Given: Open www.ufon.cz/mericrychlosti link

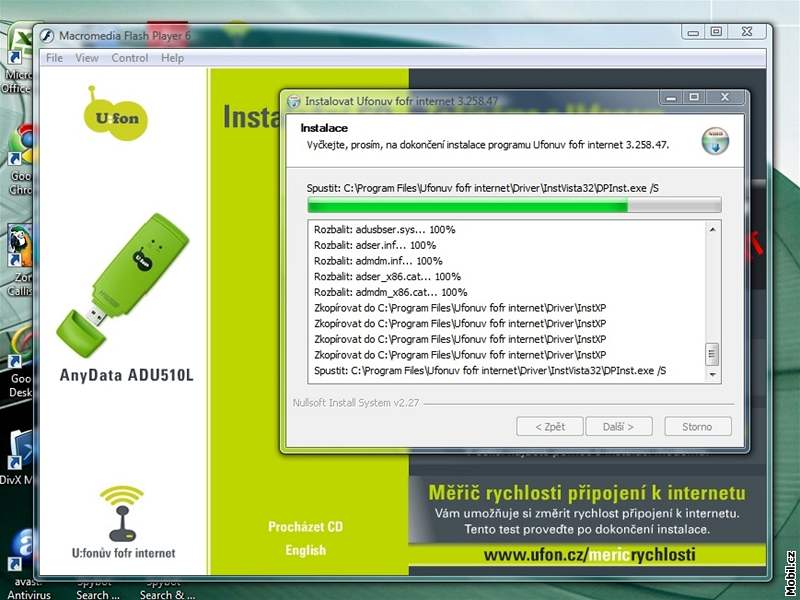Looking at the screenshot, I should tap(589, 555).
